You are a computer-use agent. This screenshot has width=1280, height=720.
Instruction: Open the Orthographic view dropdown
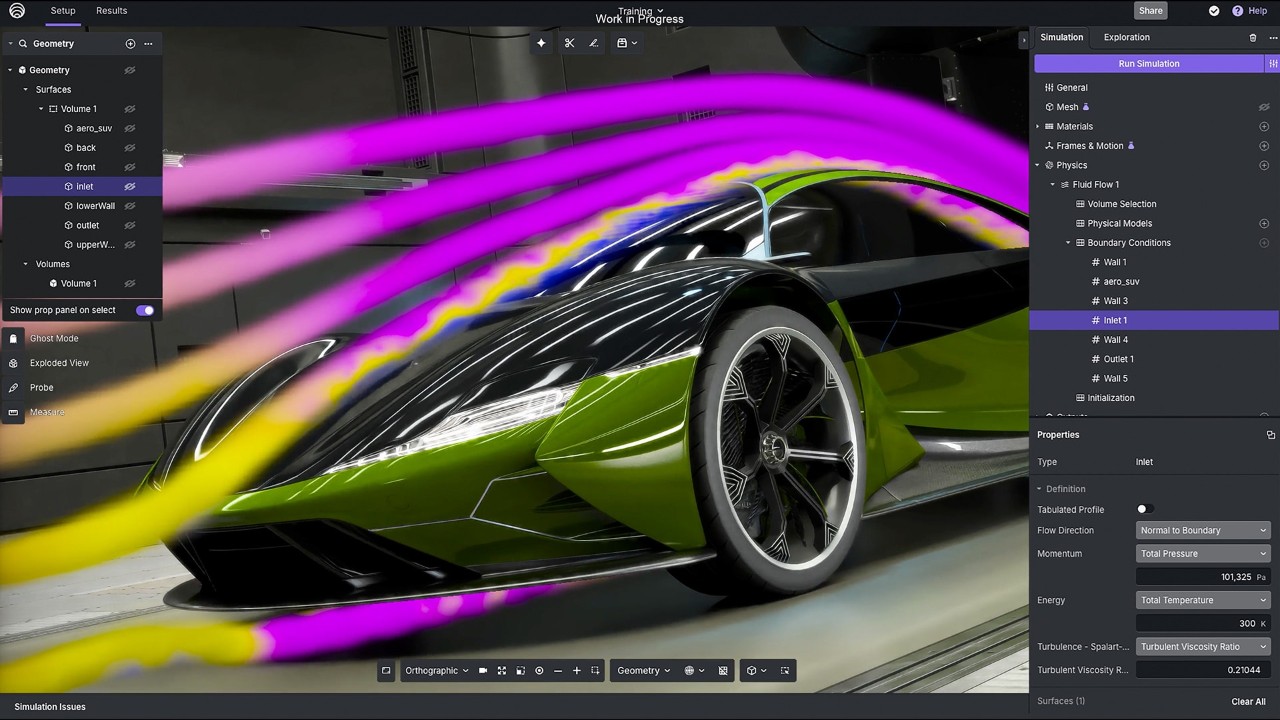[x=437, y=670]
